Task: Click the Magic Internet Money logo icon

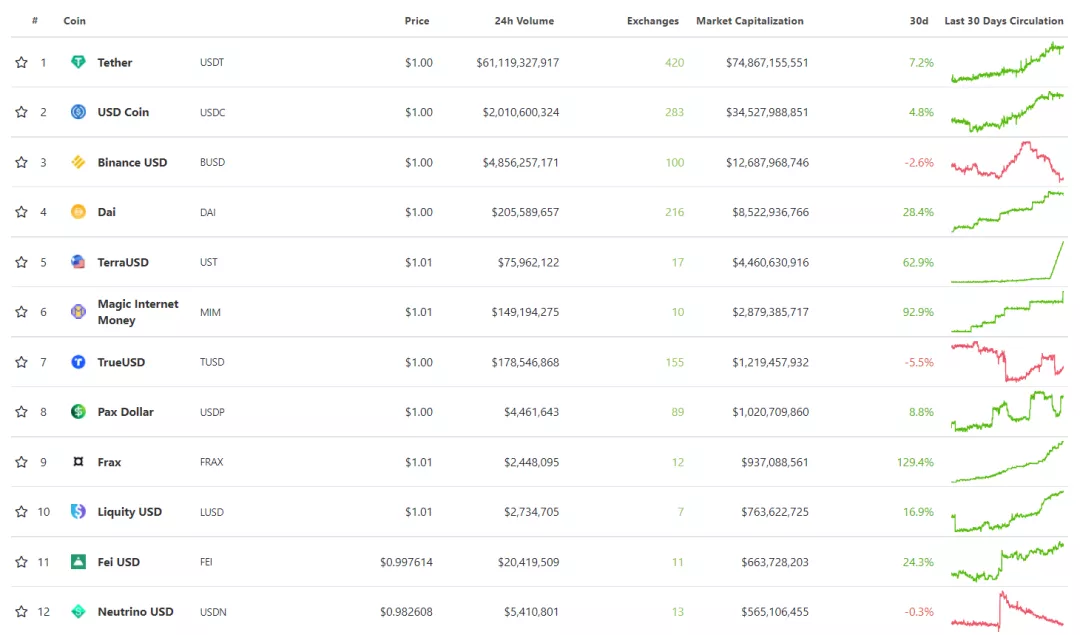Action: (x=79, y=311)
